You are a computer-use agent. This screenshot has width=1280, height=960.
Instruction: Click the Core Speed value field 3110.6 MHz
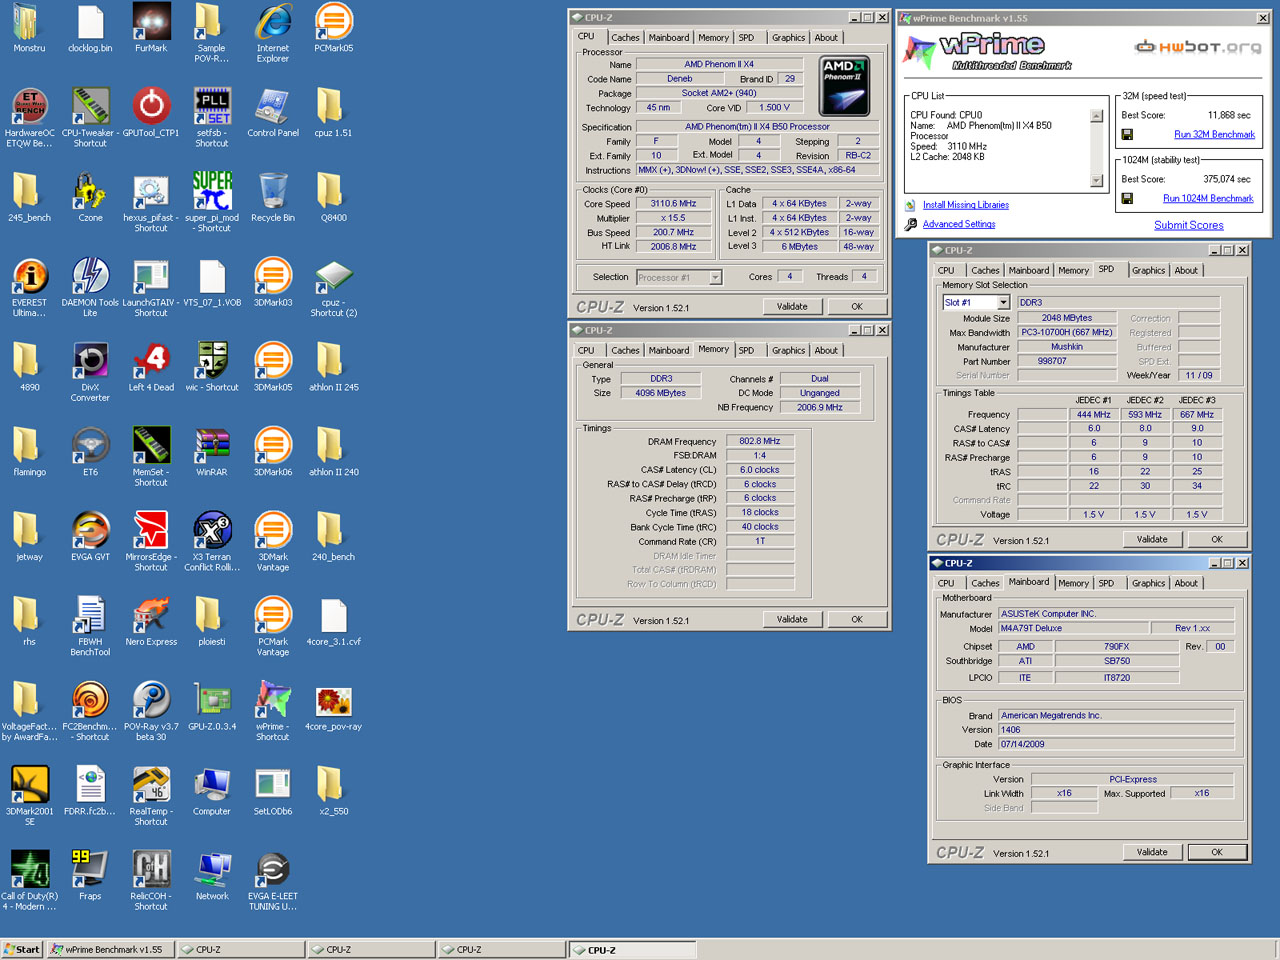tap(673, 204)
